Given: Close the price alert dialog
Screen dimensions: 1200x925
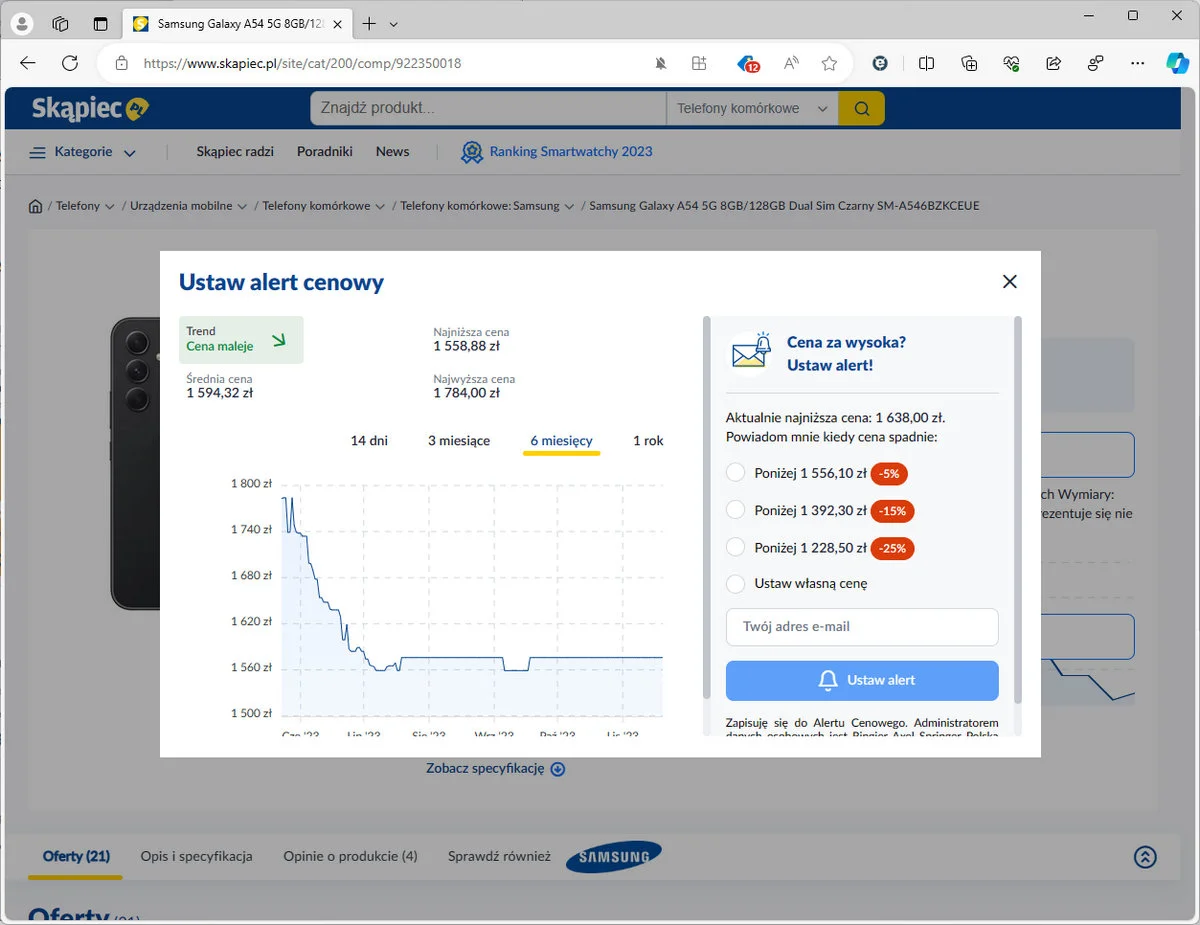Looking at the screenshot, I should (1009, 282).
